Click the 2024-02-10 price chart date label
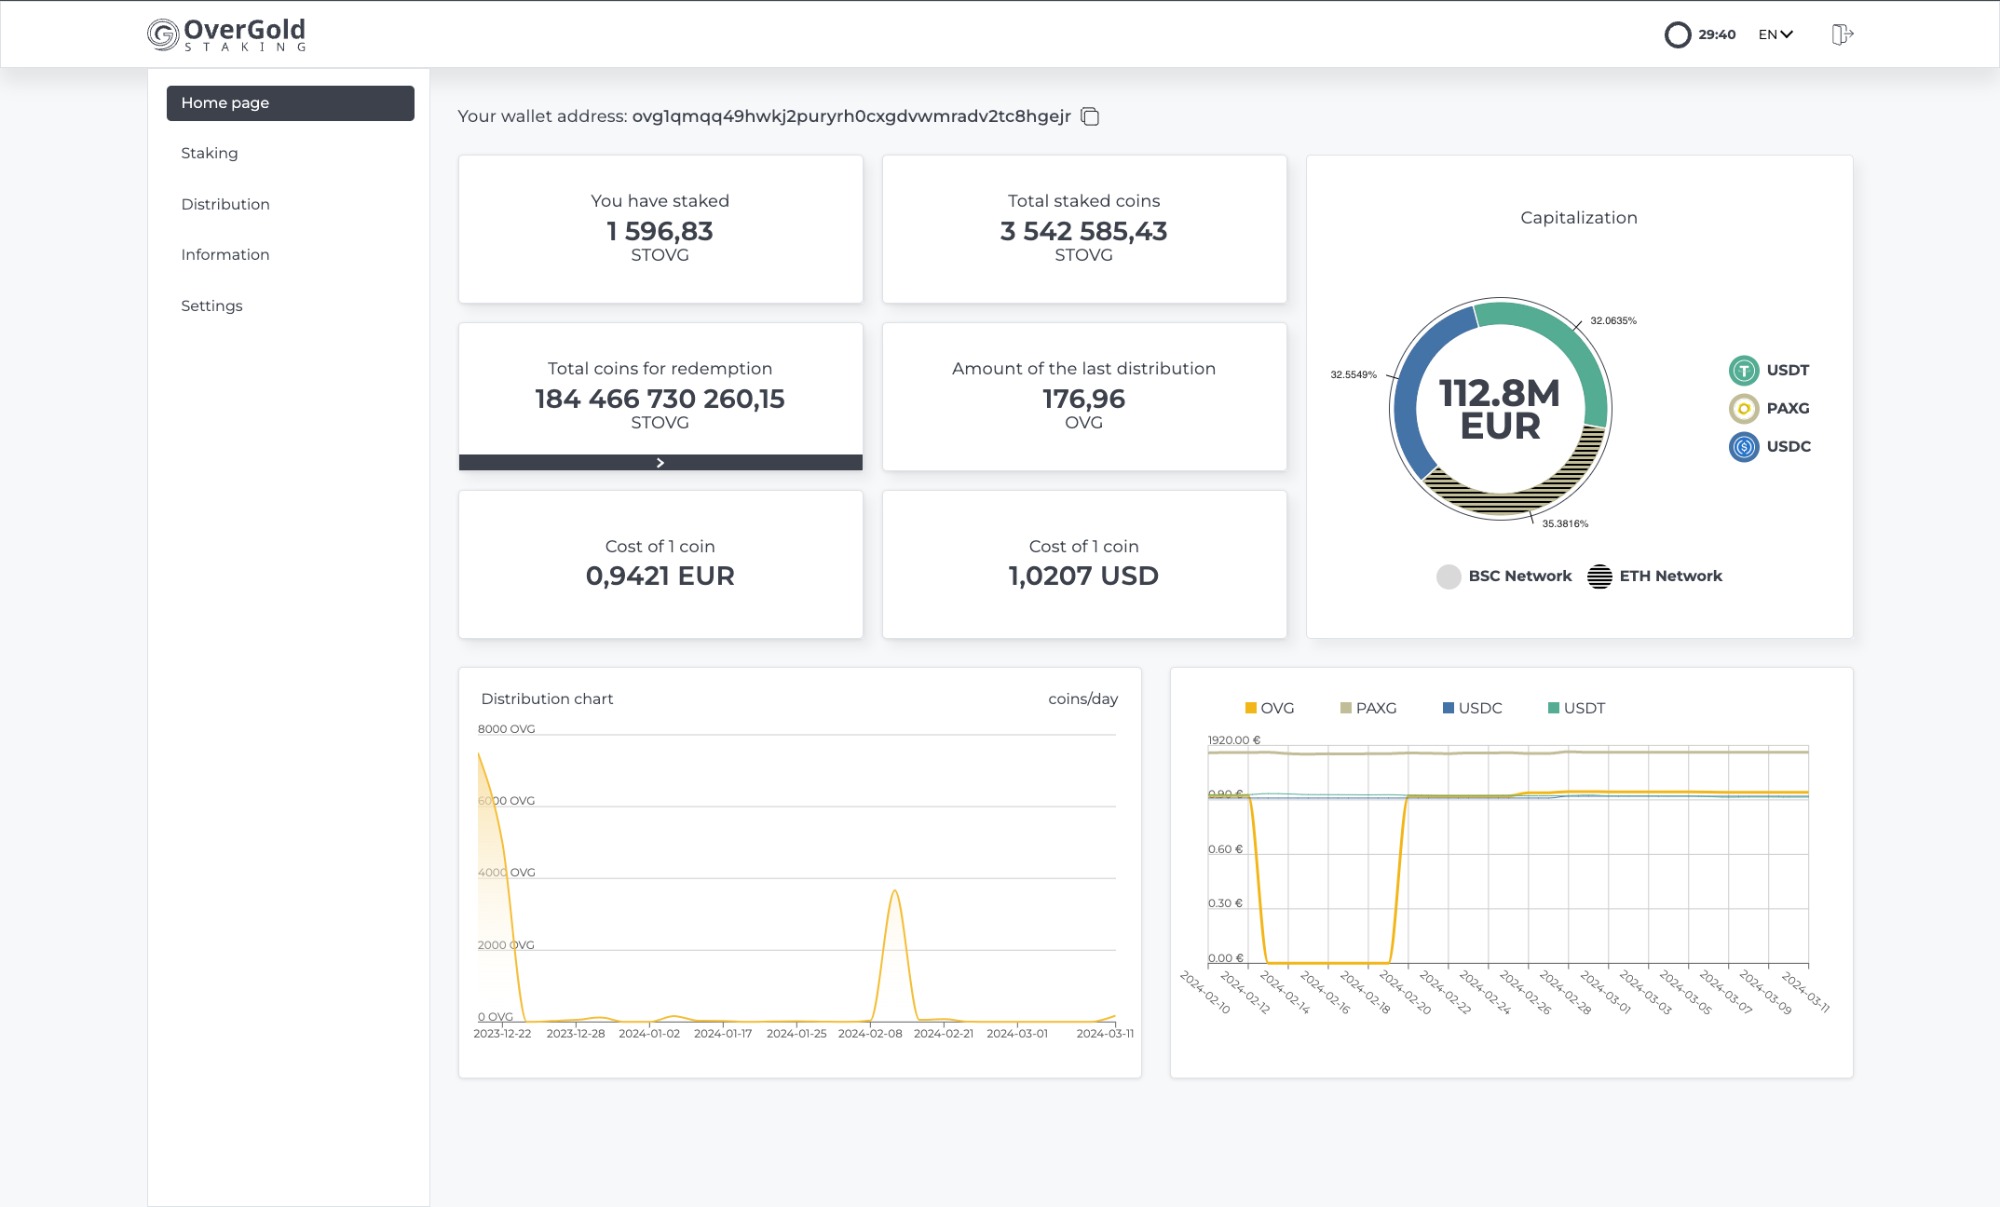This screenshot has height=1207, width=2000. (x=1205, y=992)
